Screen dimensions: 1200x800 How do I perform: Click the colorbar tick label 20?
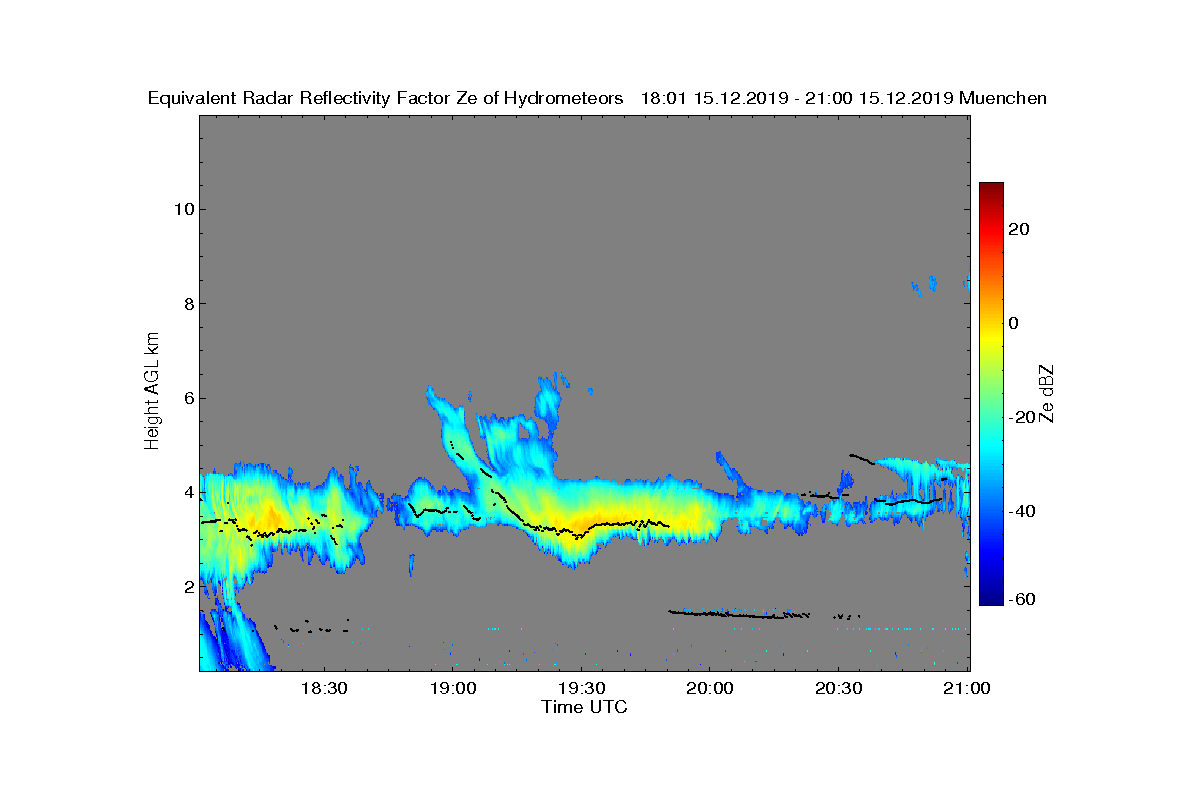(x=1019, y=229)
